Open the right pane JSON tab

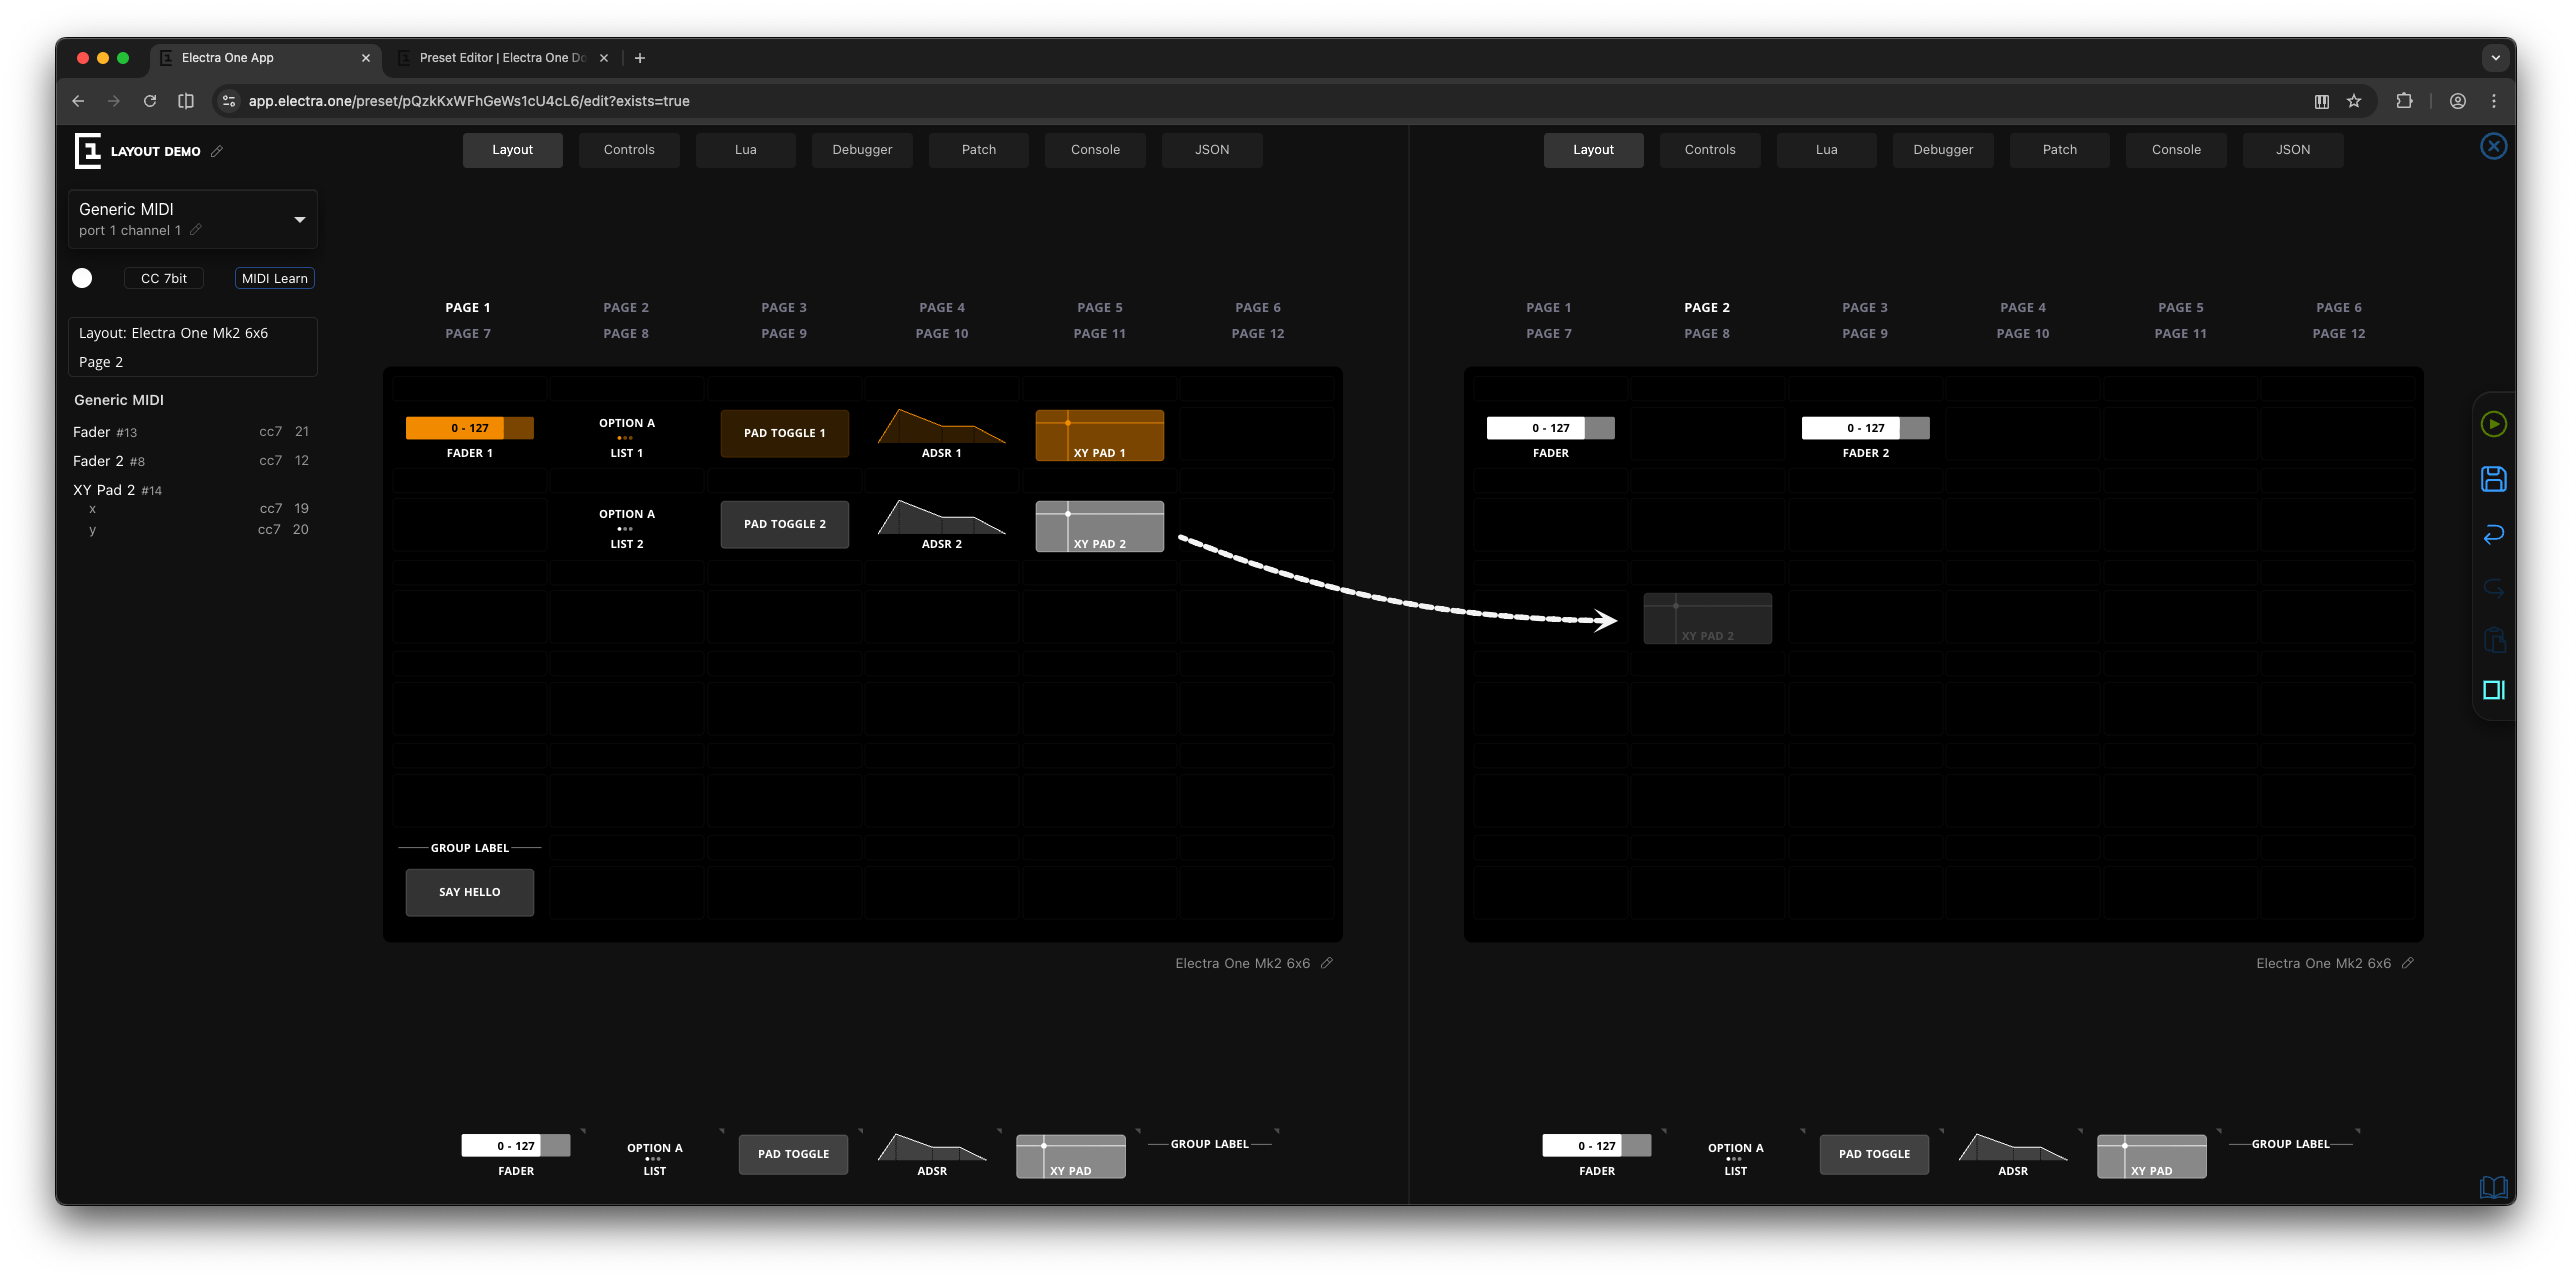click(2292, 150)
